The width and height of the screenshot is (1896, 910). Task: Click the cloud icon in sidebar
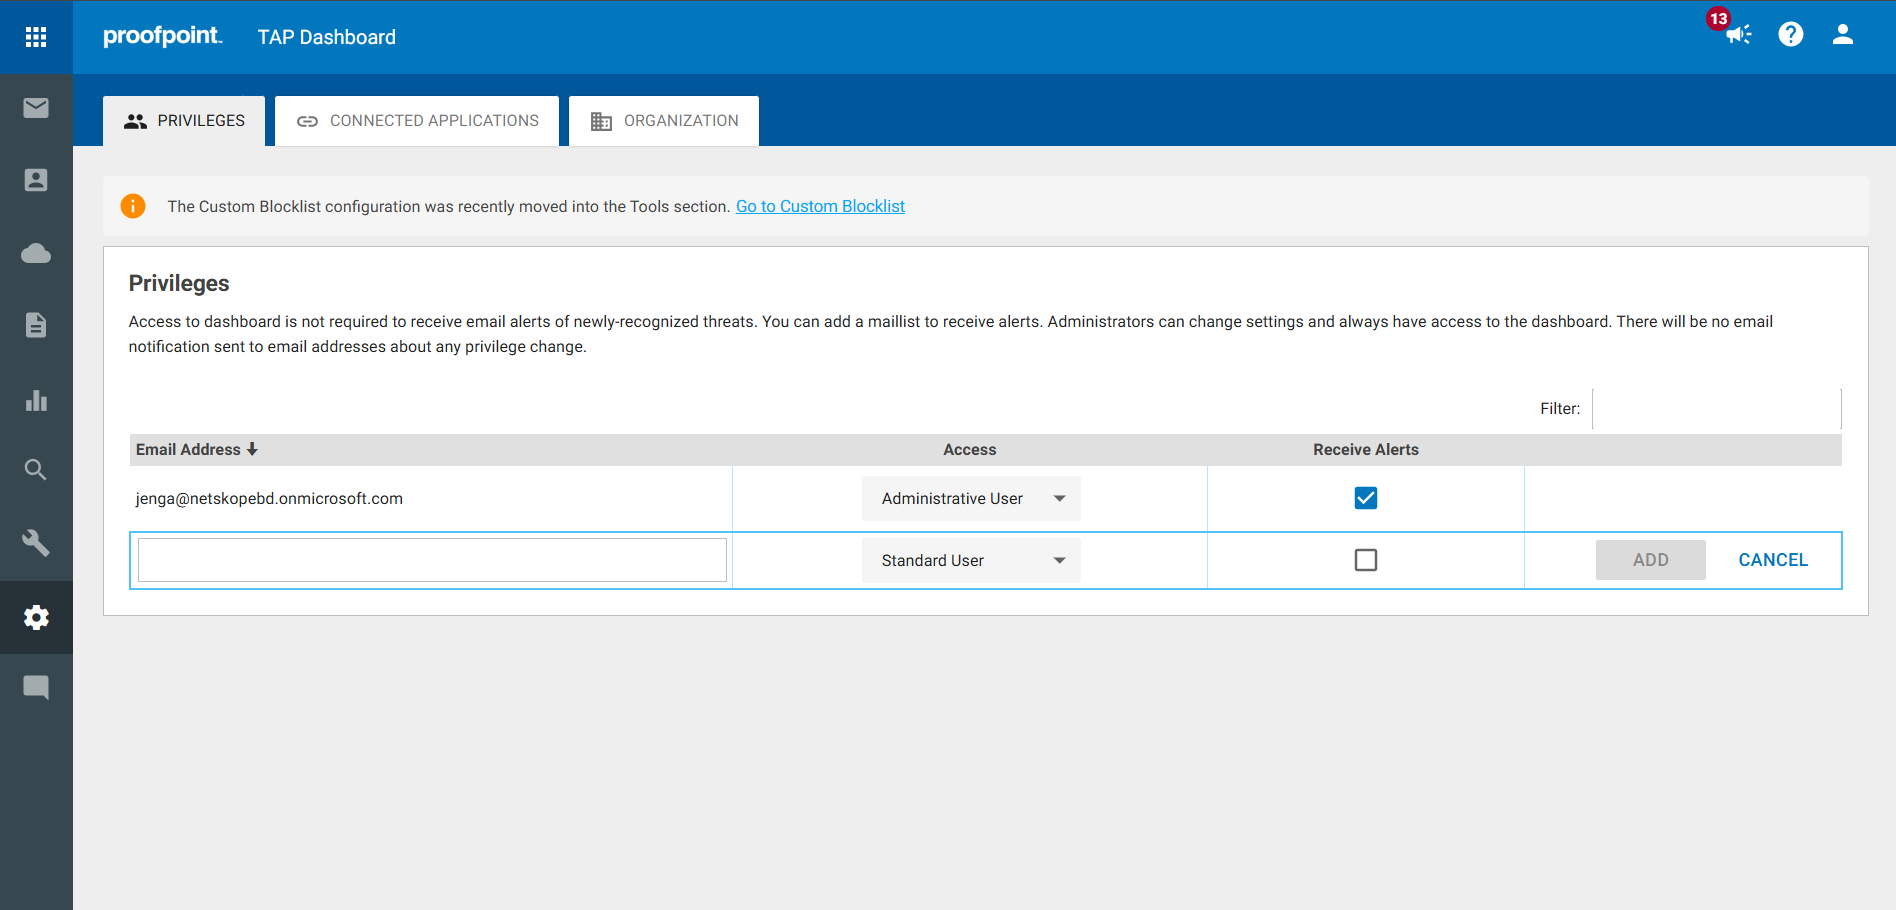tap(36, 253)
